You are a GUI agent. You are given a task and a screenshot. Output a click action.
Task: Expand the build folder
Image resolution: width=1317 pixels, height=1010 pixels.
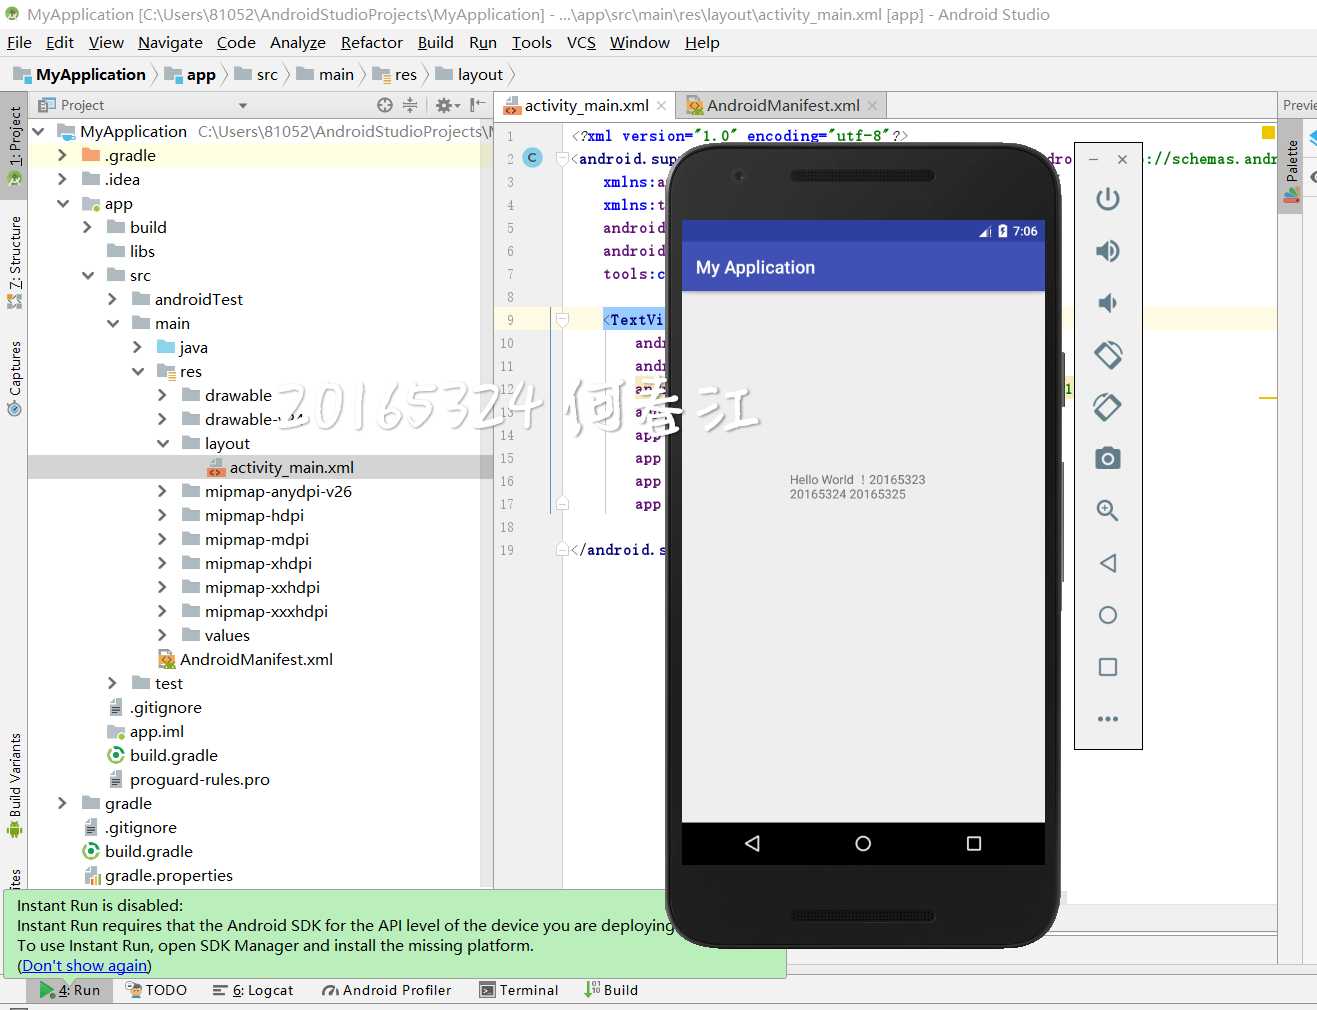coord(88,228)
